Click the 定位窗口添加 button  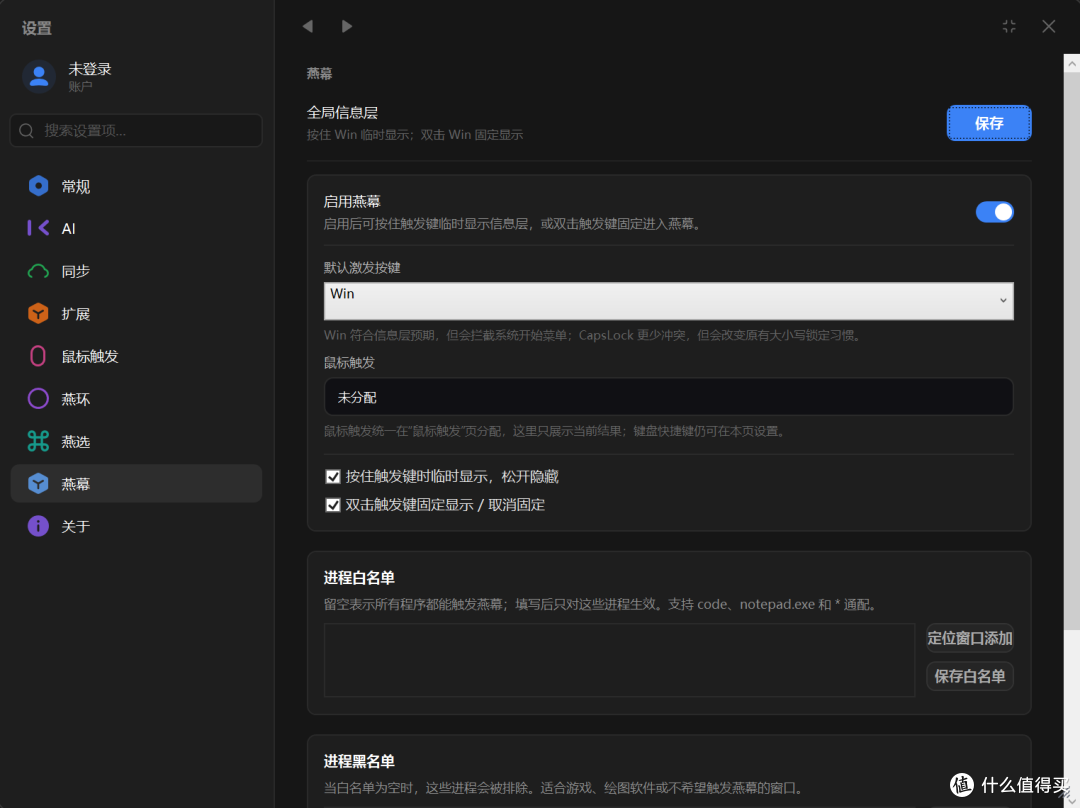[970, 638]
